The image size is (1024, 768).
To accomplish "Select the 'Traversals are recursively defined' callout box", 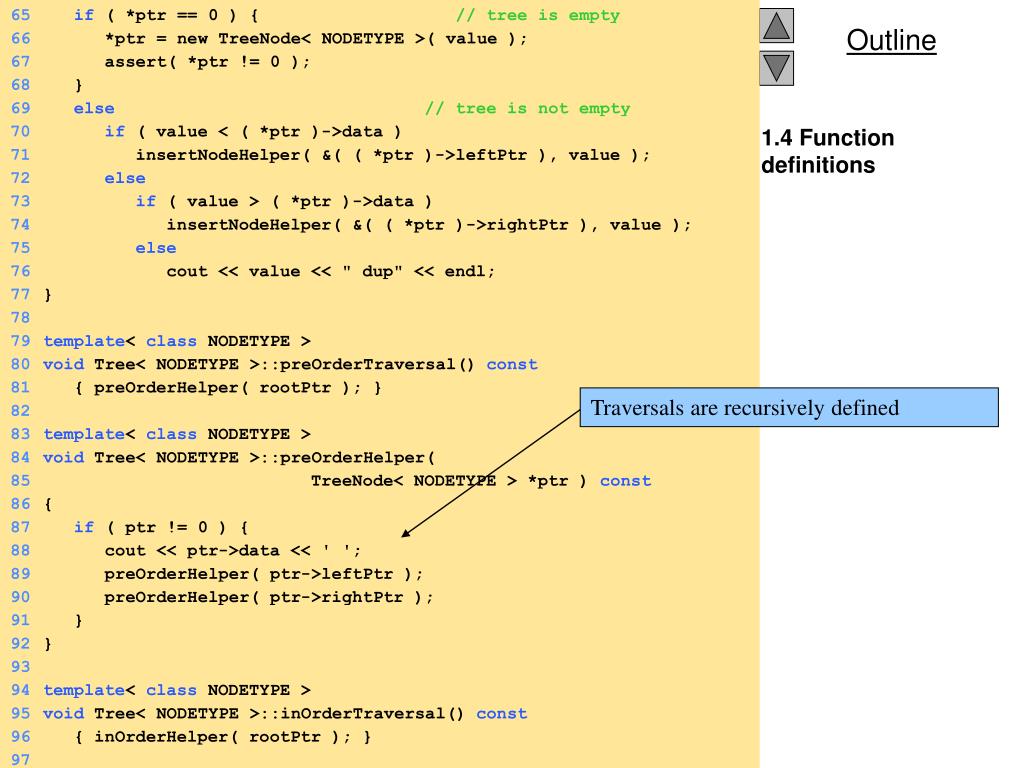I will [x=789, y=408].
